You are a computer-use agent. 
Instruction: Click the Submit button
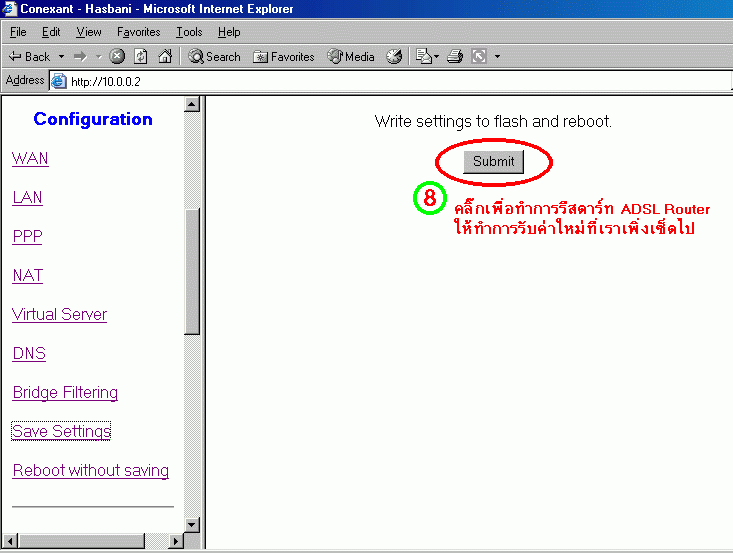[x=494, y=161]
